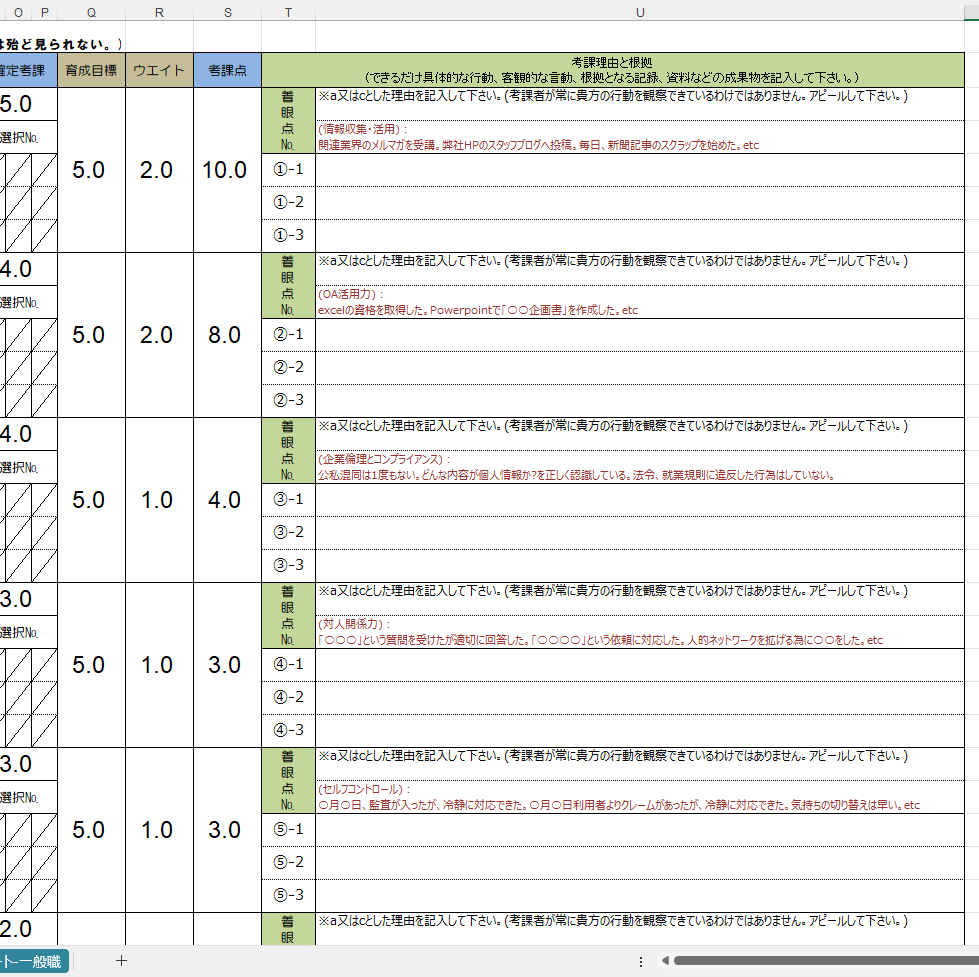Viewport: 979px width, 977px height.
Task: Click the horizontal scrollbar's left arrow
Action: click(x=665, y=961)
